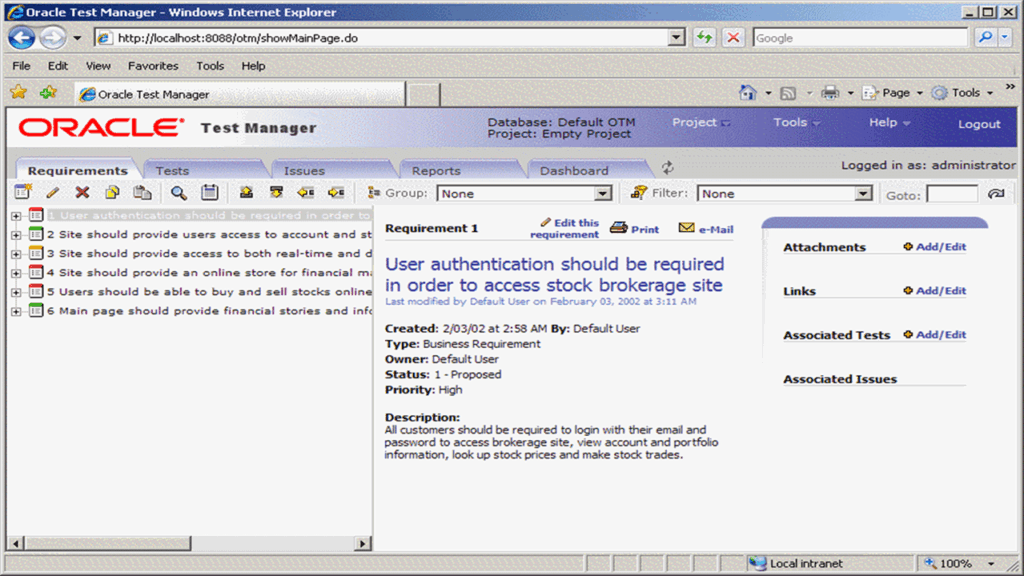Viewport: 1024px width, 576px height.
Task: Click the notepad toolbar icon
Action: coord(210,193)
